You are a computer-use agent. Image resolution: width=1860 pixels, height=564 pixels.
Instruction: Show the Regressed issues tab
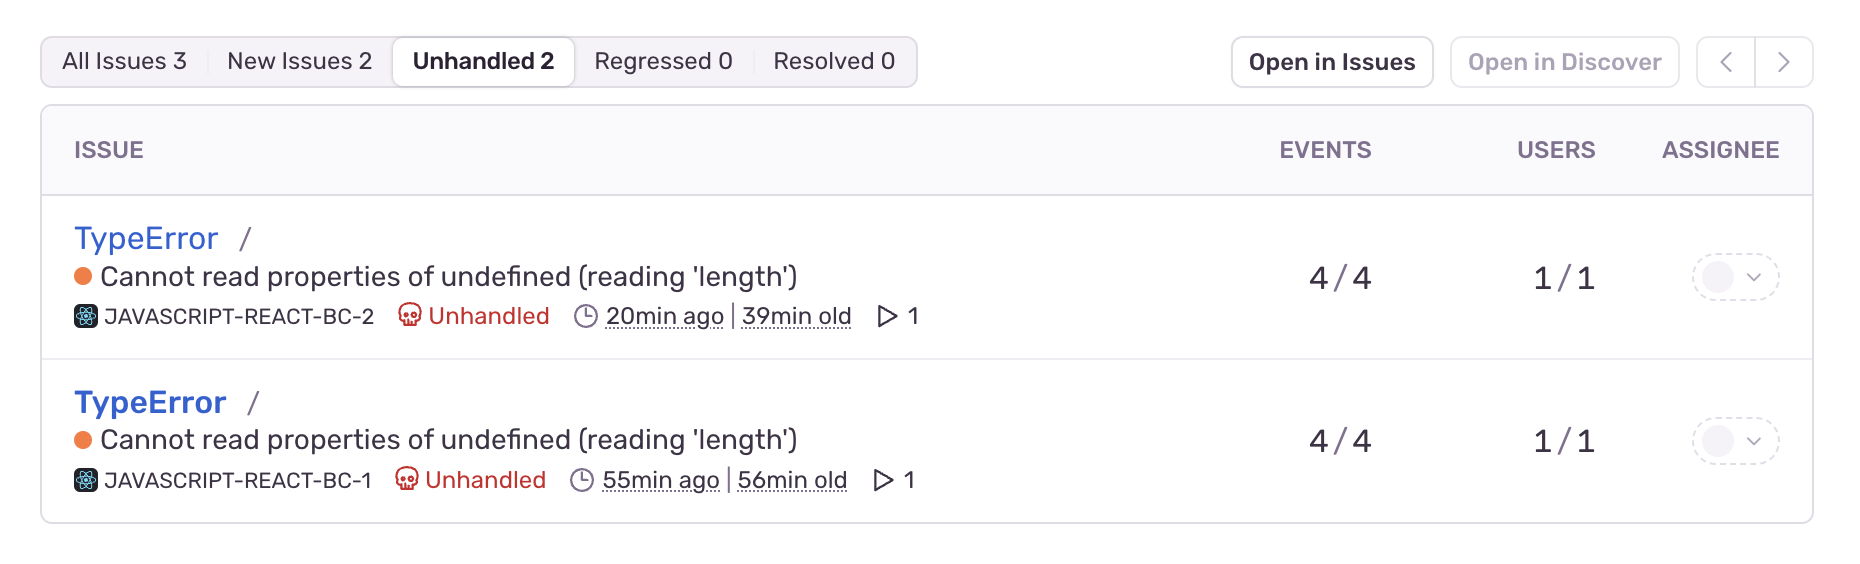(663, 62)
